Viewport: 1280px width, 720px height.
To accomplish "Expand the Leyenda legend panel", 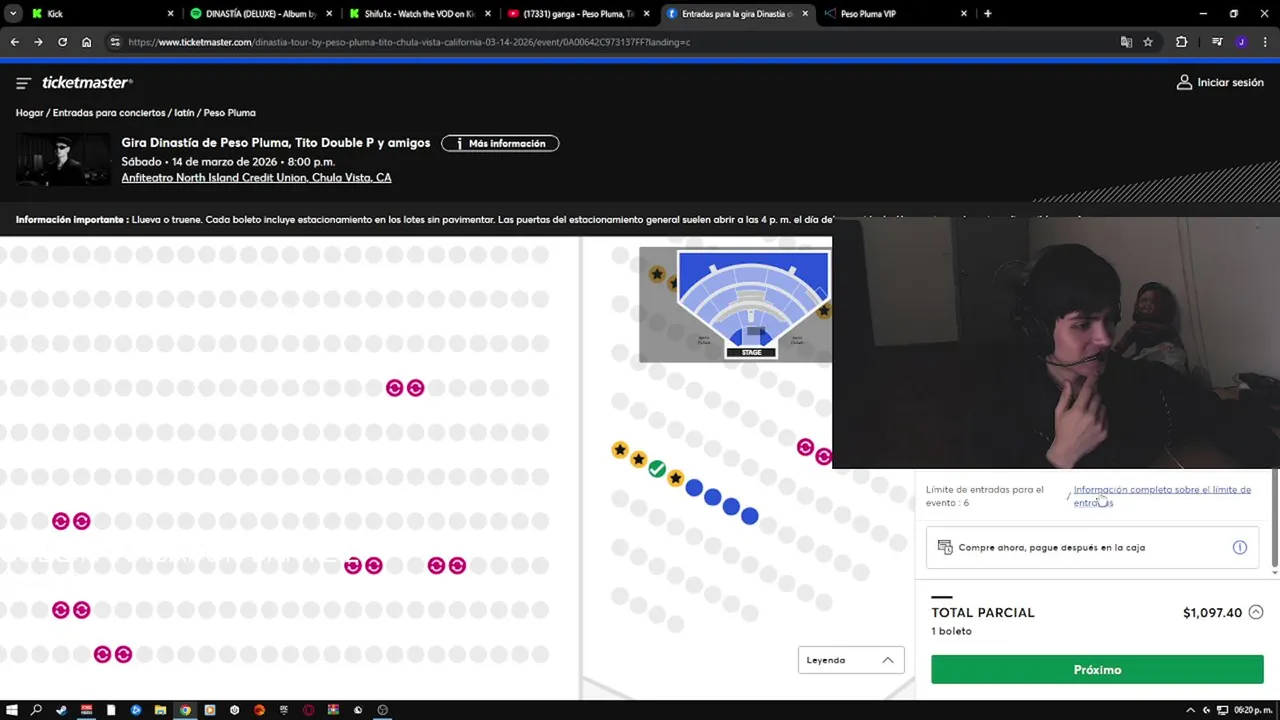I will click(x=851, y=660).
